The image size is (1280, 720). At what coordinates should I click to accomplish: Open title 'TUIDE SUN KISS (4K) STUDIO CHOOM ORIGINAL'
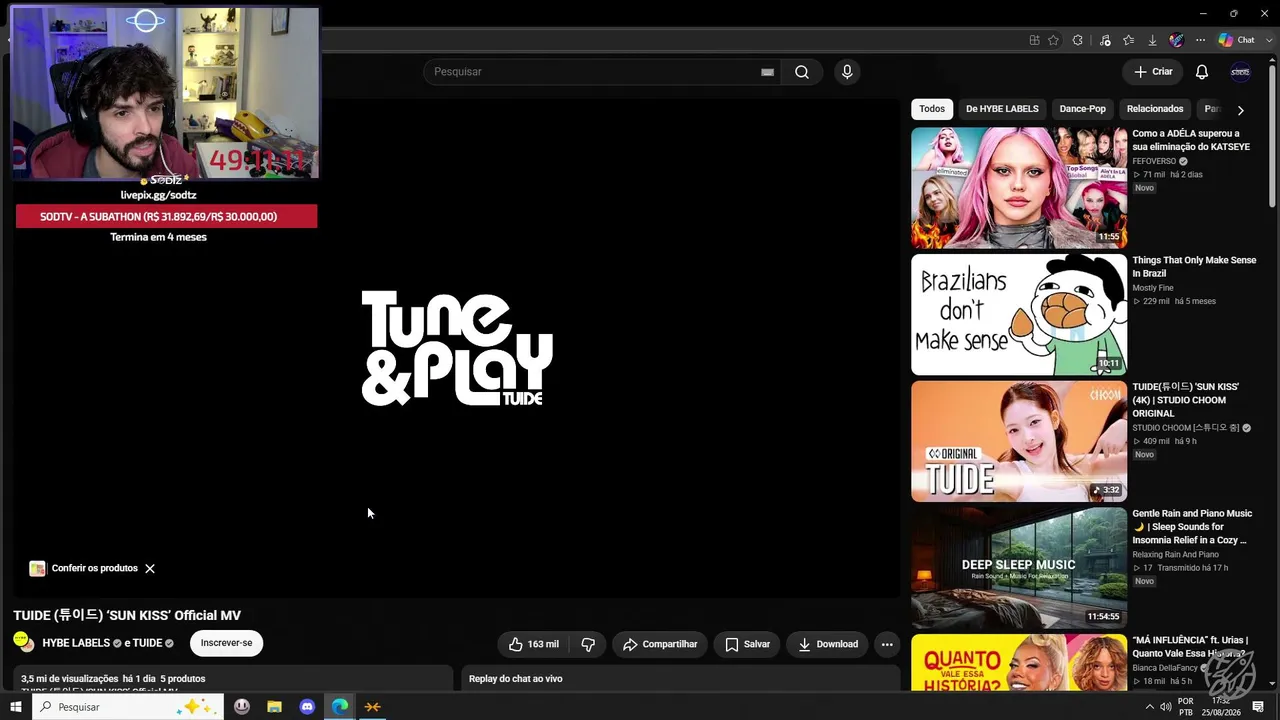click(x=1186, y=400)
